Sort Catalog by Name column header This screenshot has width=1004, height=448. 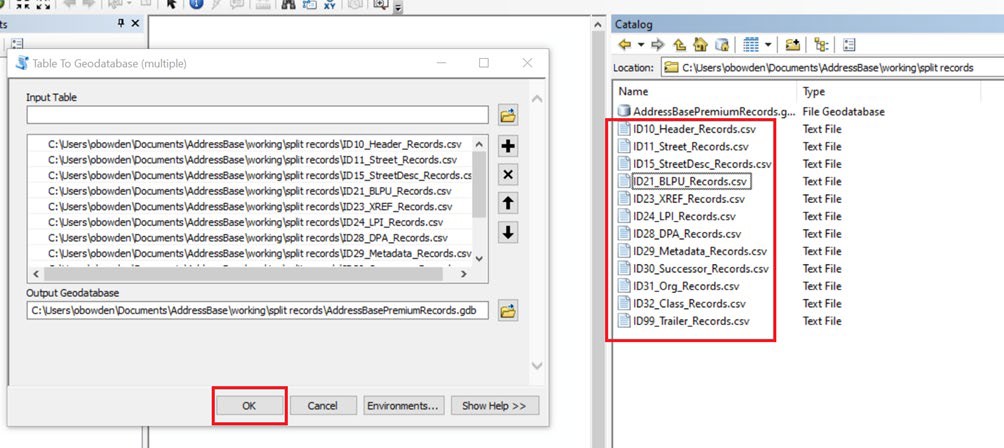click(704, 92)
